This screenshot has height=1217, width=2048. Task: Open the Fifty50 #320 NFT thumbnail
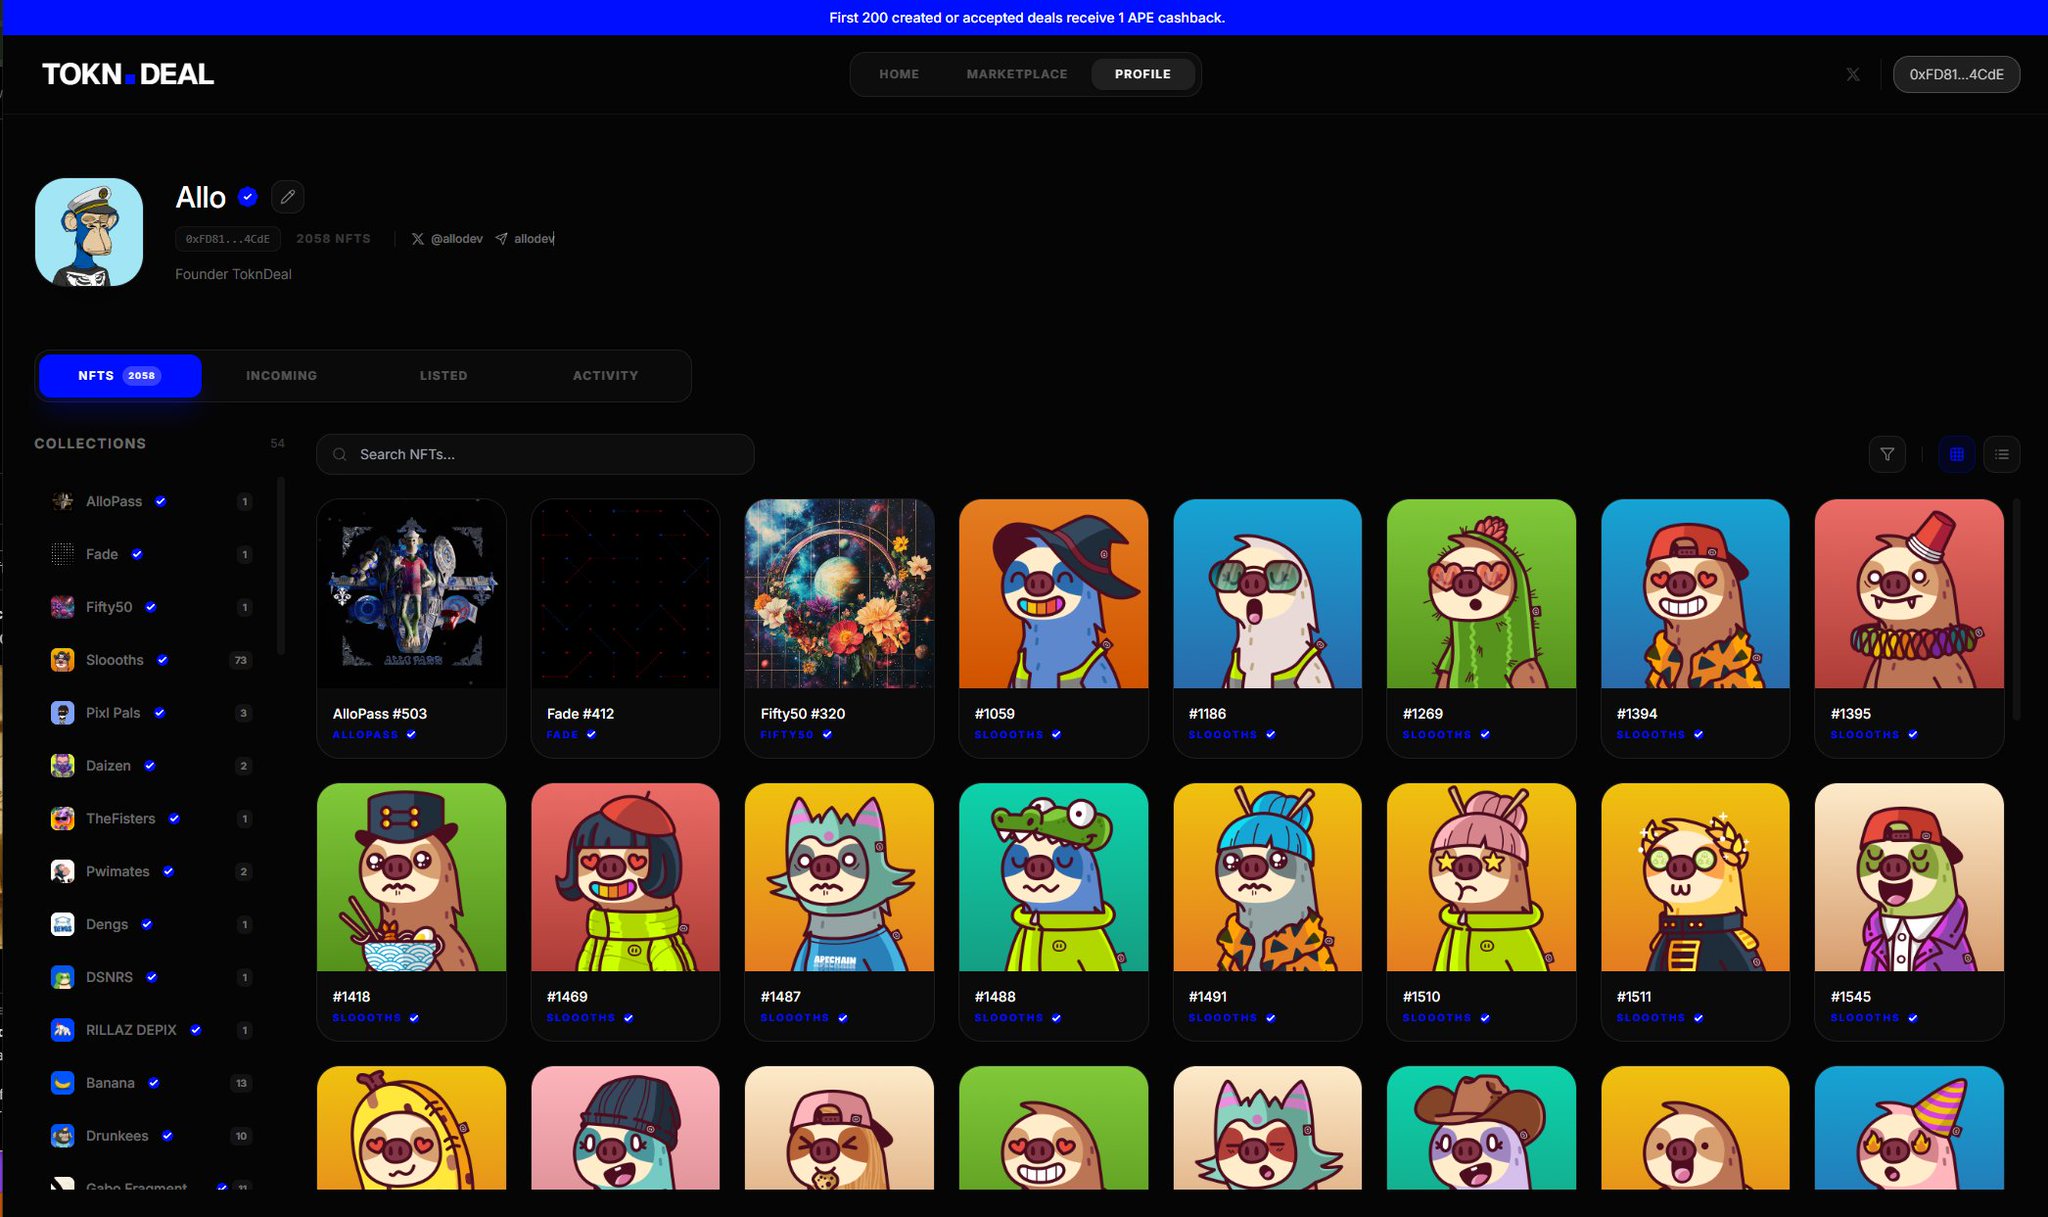pos(839,594)
